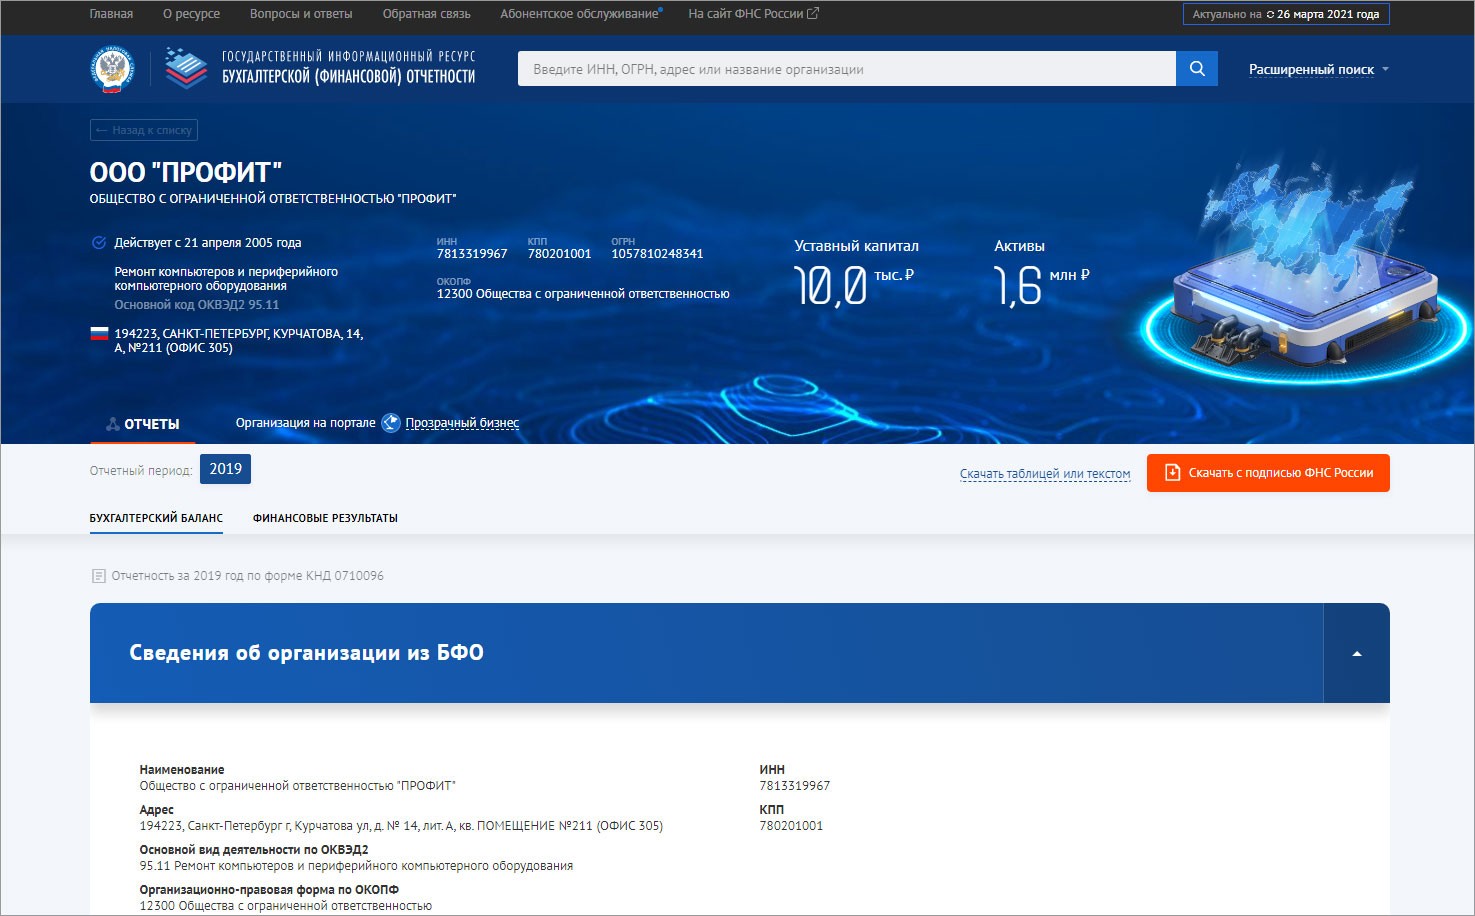Click the refresh icon next to the actuality date
Image resolution: width=1475 pixels, height=916 pixels.
[x=1270, y=15]
